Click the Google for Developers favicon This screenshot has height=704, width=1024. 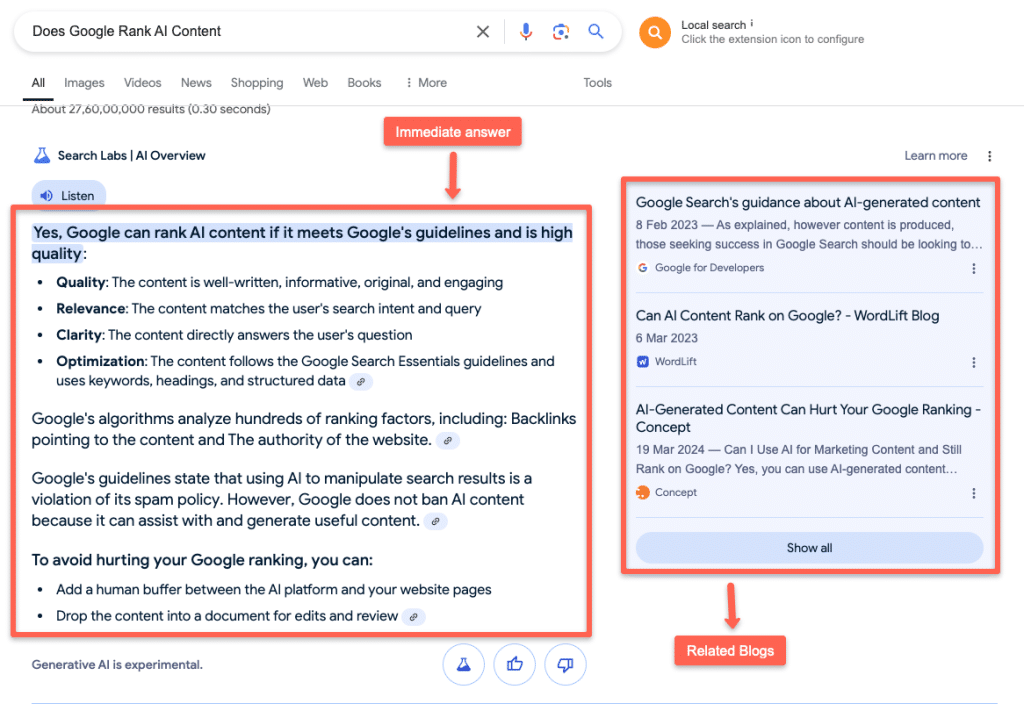pyautogui.click(x=643, y=267)
